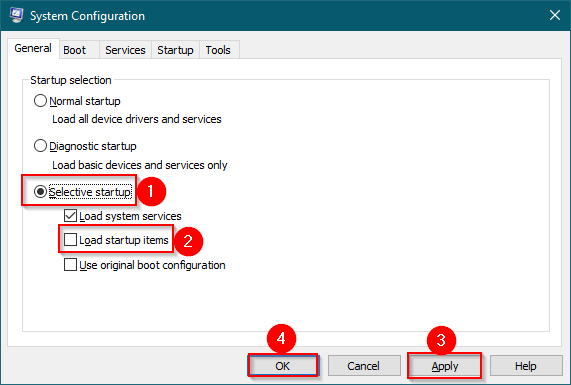571x385 pixels.
Task: Enable the Load startup items checkbox
Action: click(70, 240)
